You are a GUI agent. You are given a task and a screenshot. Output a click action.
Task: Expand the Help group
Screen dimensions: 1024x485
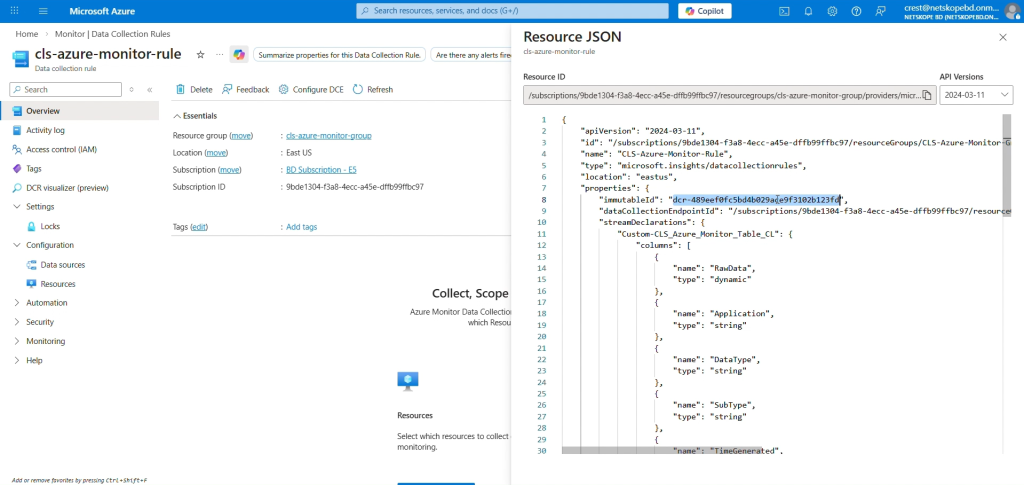17,360
